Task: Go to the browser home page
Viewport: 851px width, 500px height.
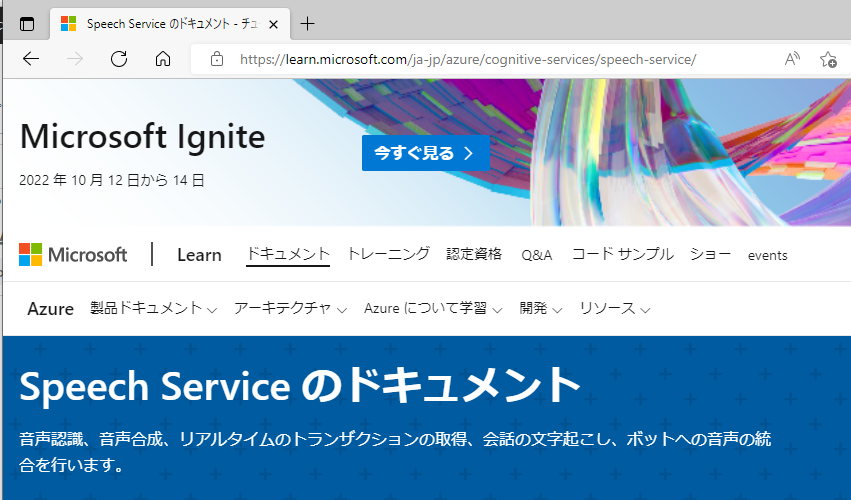Action: 163,59
